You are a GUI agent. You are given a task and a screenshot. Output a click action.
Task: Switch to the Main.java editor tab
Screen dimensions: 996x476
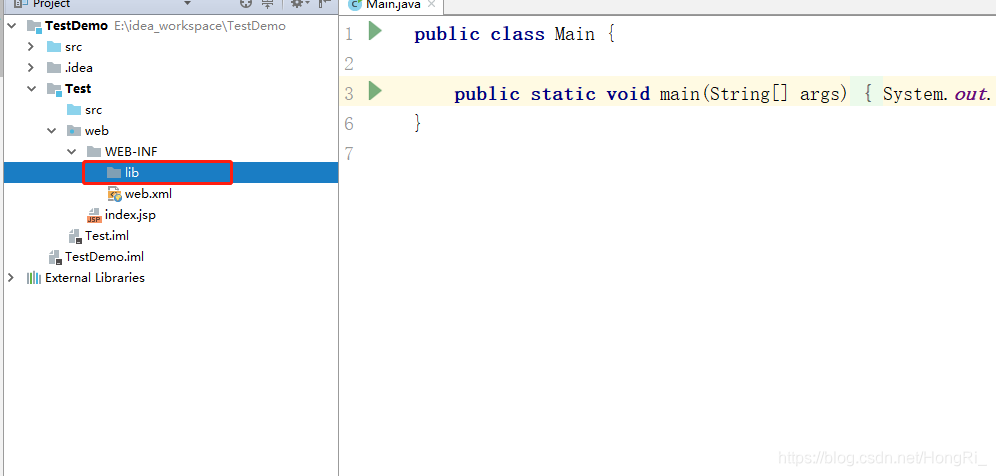click(x=393, y=4)
